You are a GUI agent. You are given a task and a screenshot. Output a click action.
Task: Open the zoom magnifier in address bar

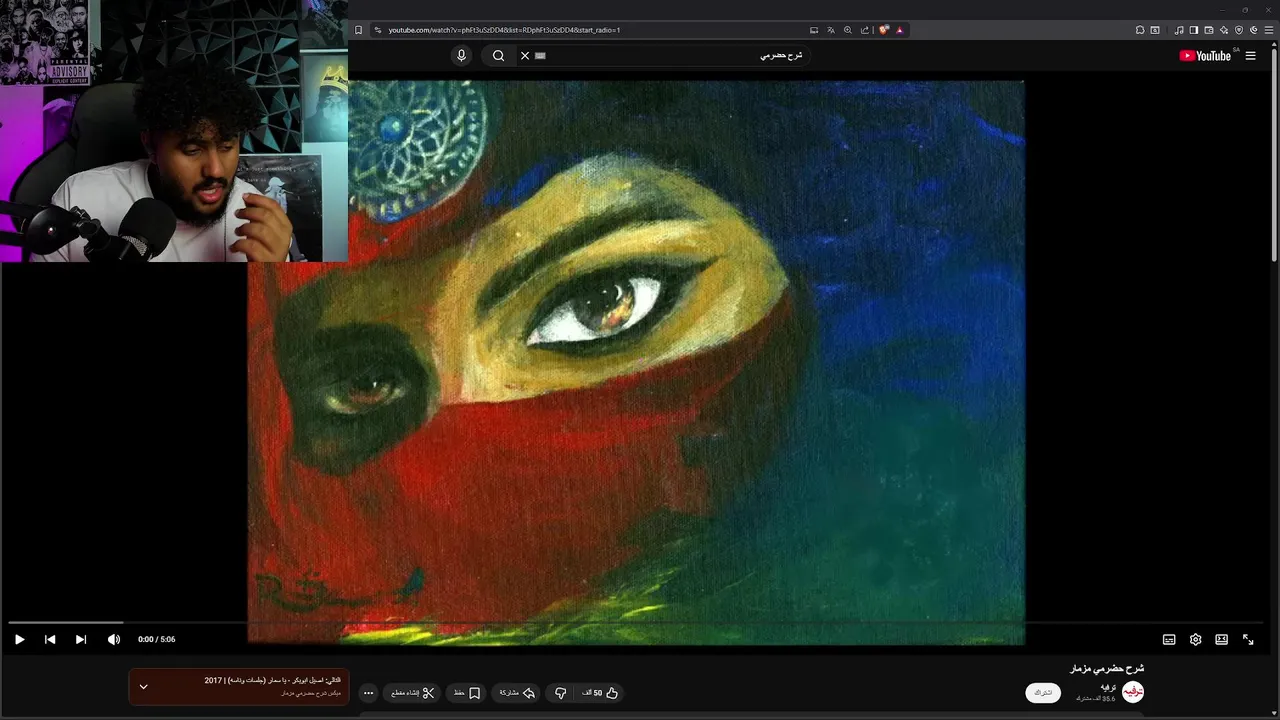tap(848, 30)
